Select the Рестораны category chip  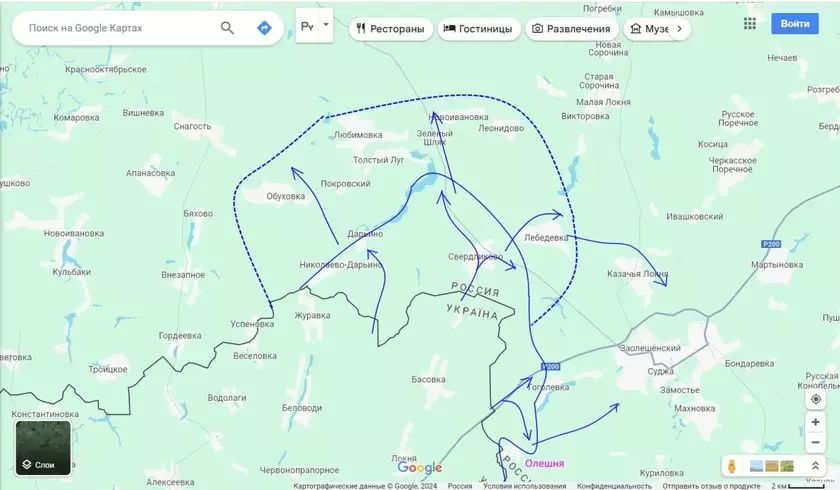(x=390, y=29)
